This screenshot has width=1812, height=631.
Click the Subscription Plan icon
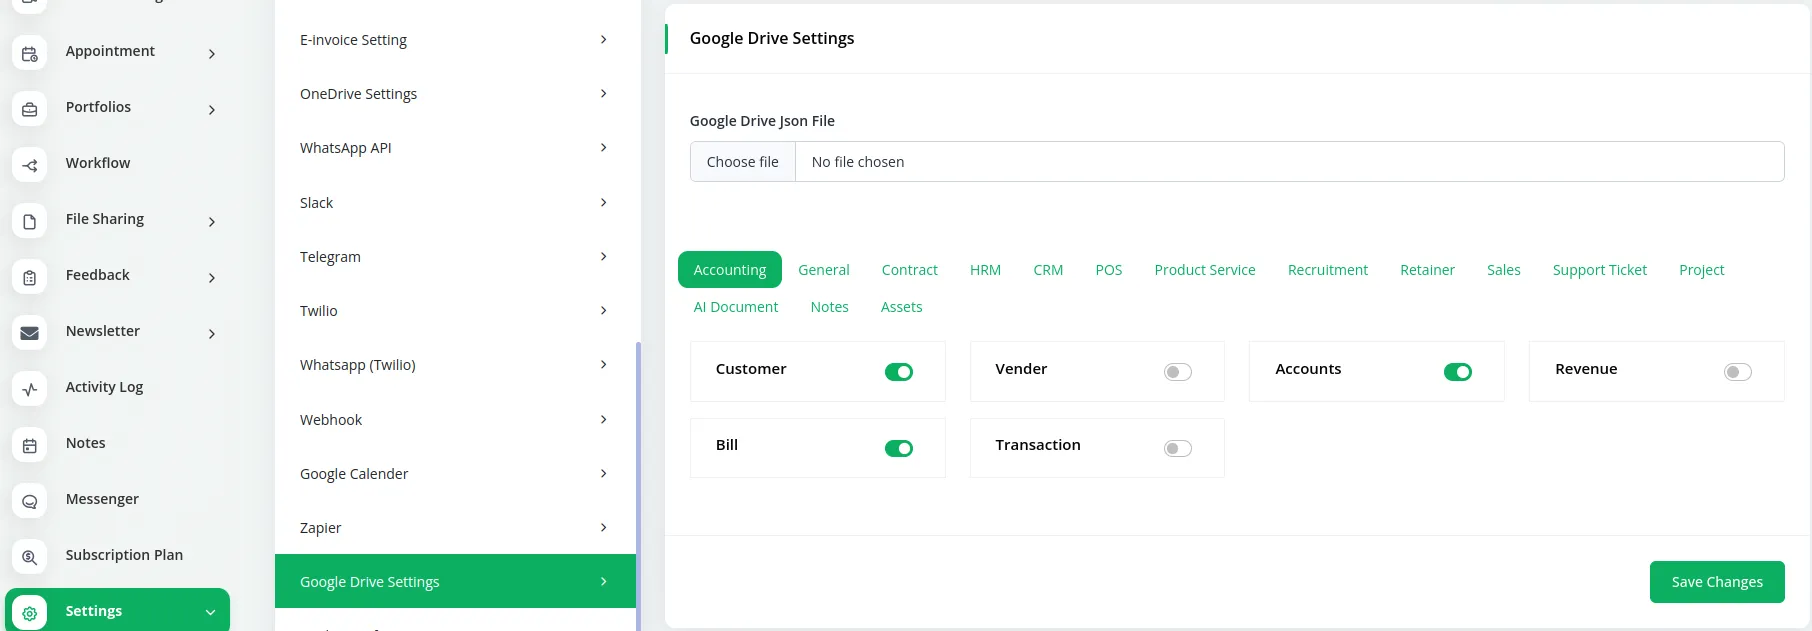(30, 557)
